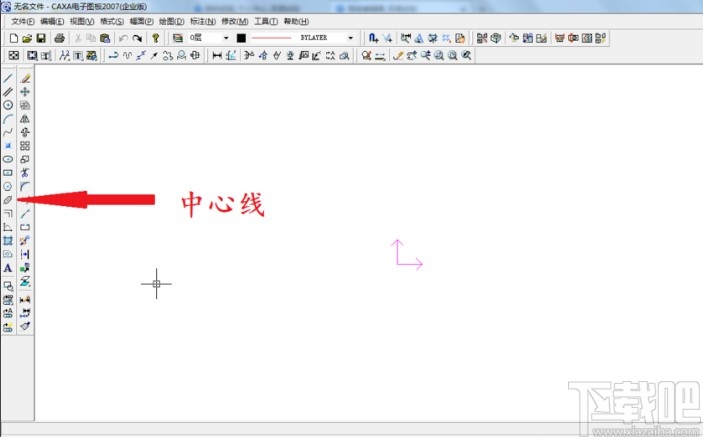703x437 pixels.
Task: Select the text annotation tool (A)
Action: [x=8, y=268]
